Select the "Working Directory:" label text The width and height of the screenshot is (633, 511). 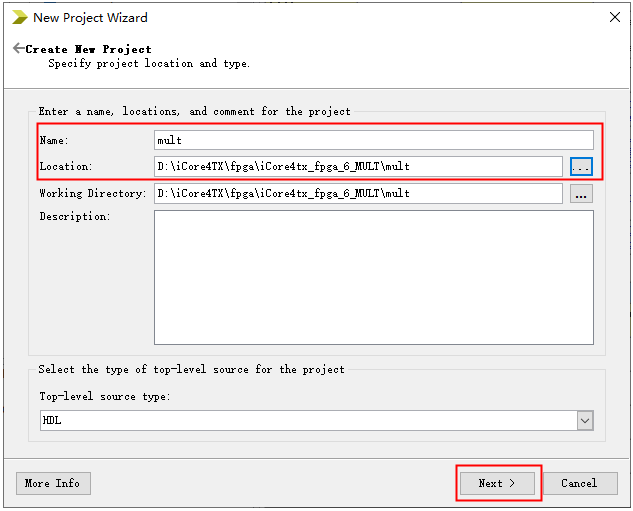(x=92, y=194)
